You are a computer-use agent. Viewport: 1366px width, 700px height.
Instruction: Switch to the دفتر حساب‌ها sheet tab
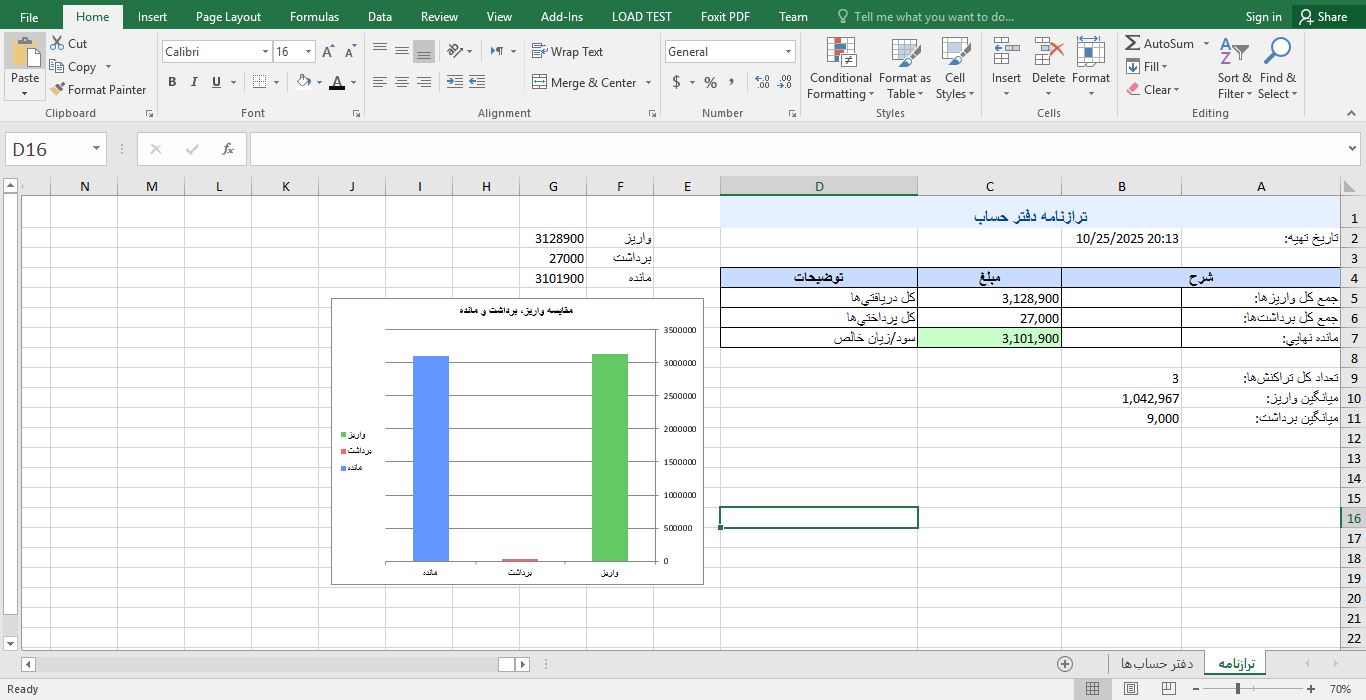1156,664
